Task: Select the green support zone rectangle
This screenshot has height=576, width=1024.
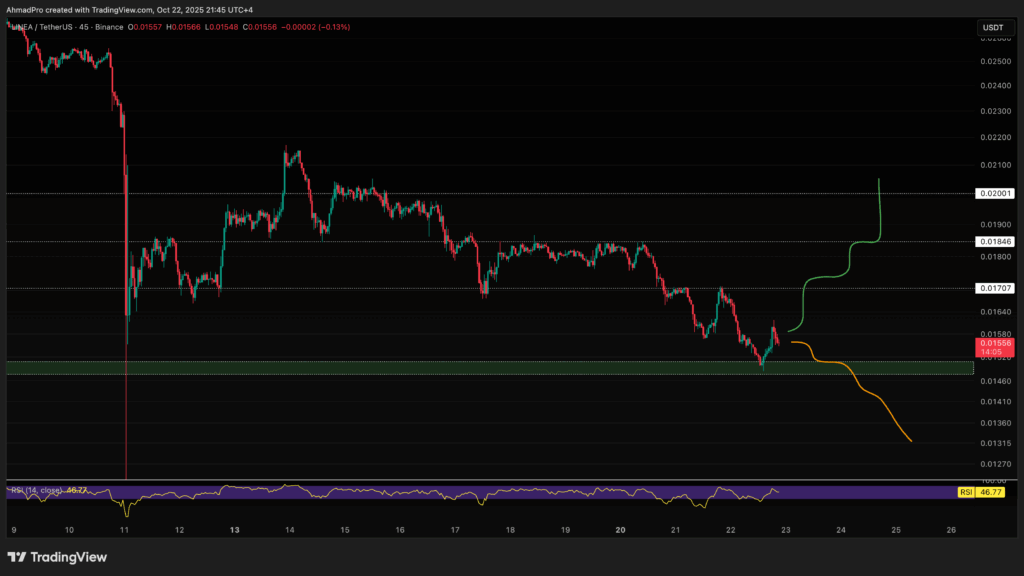Action: pos(490,368)
